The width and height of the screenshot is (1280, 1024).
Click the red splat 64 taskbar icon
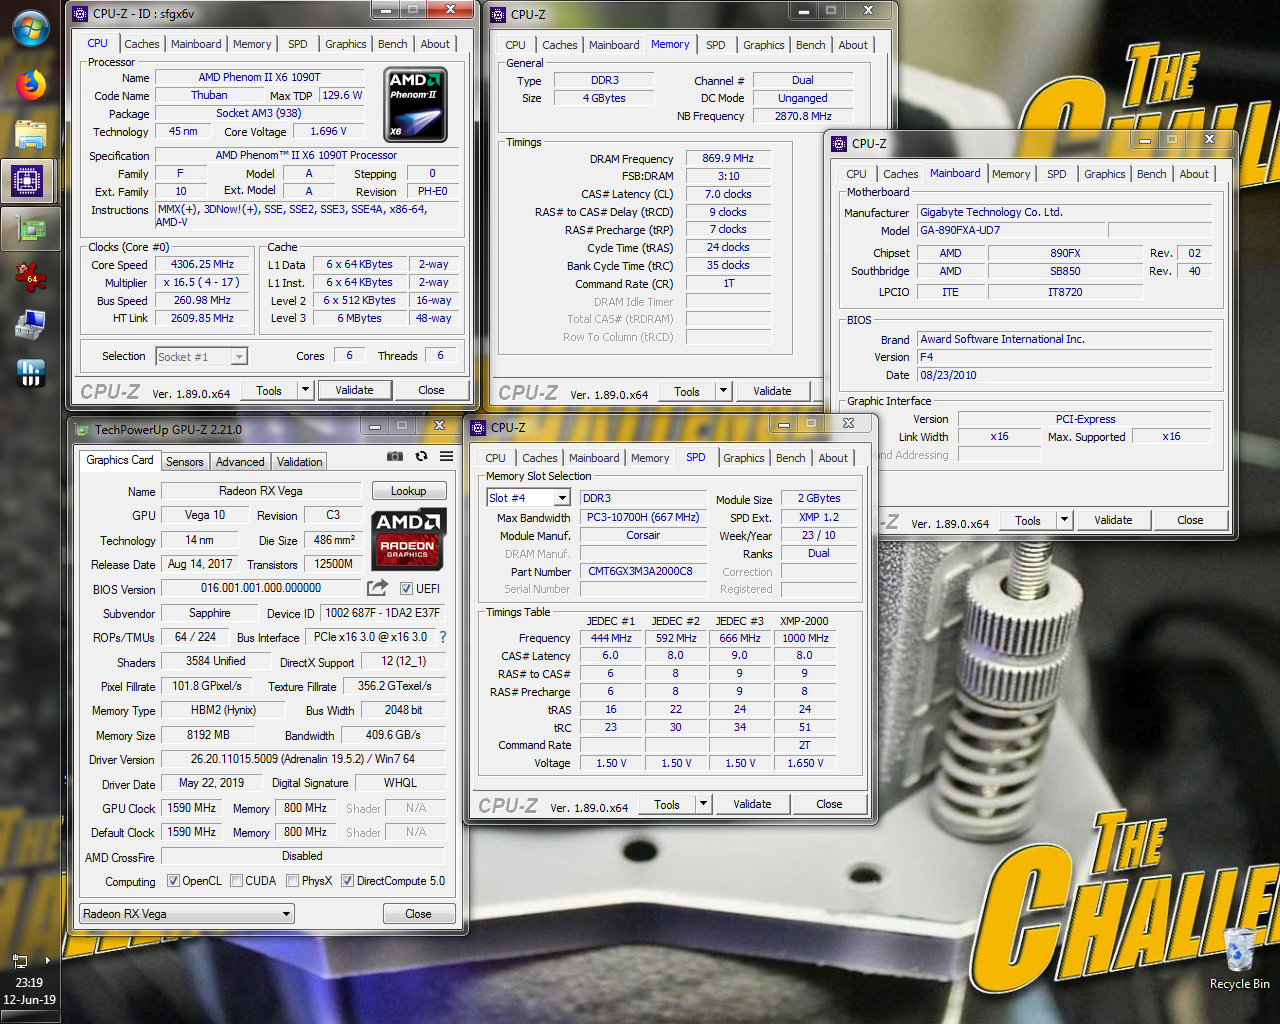click(x=30, y=277)
